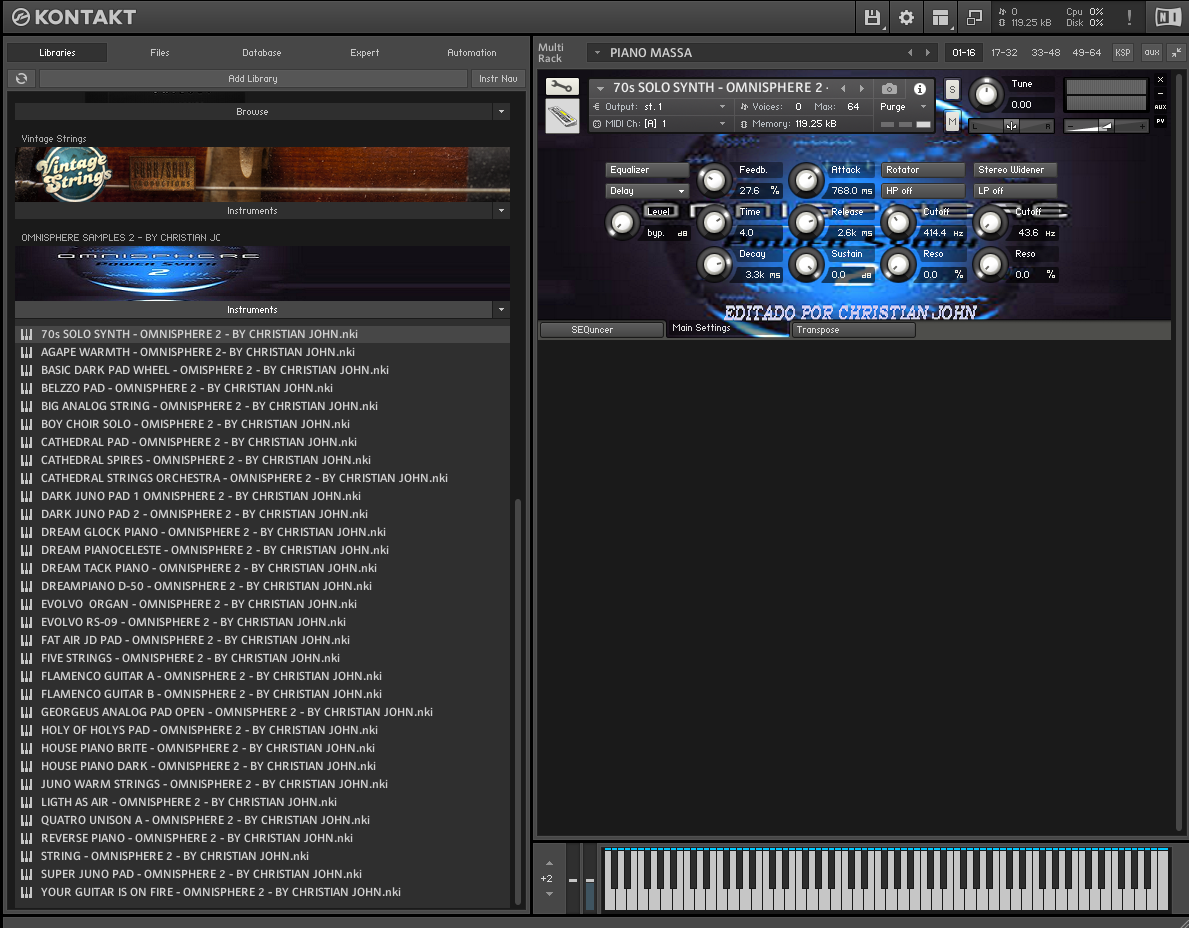Switch to the Automation tab
Image resolution: width=1189 pixels, height=928 pixels.
472,52
